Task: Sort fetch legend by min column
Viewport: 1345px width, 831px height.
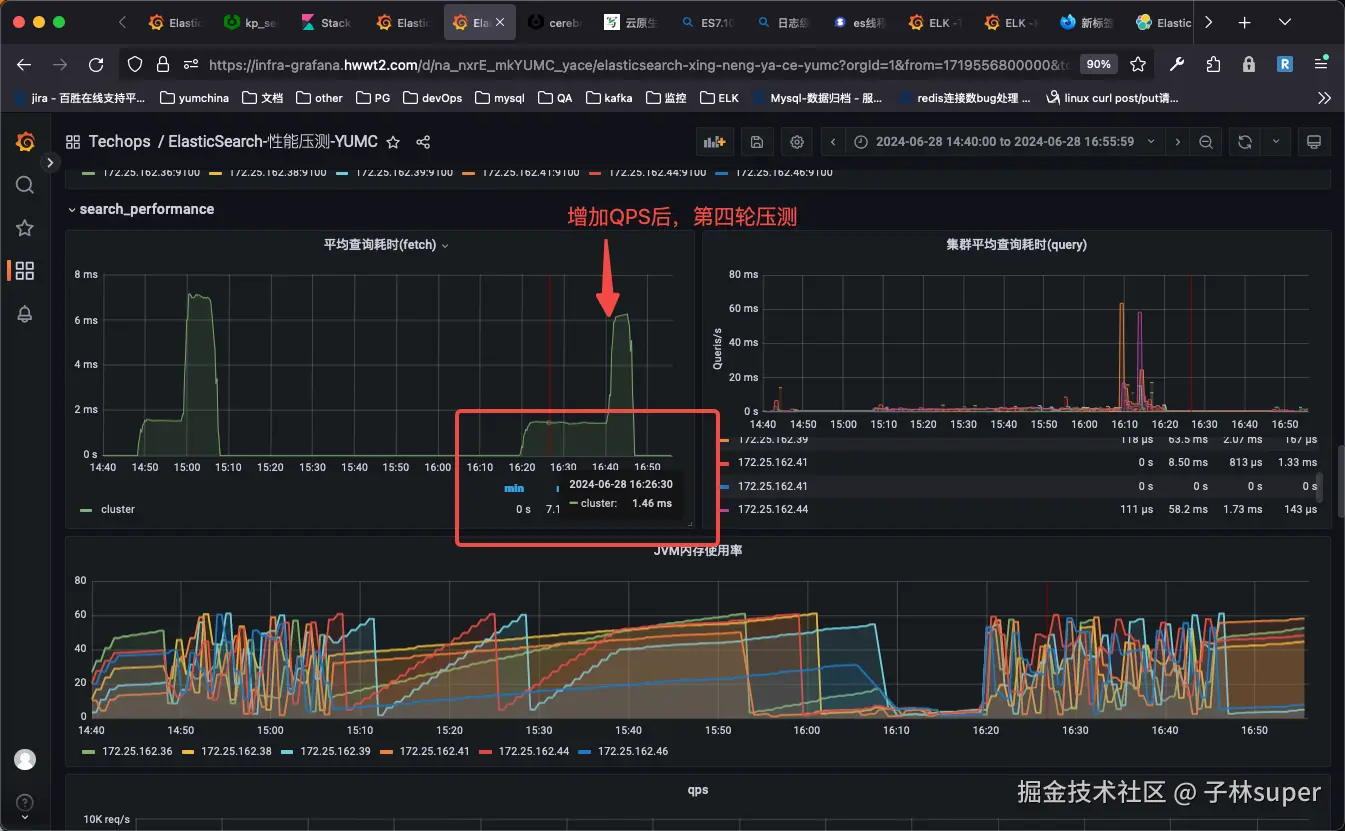Action: [x=514, y=488]
